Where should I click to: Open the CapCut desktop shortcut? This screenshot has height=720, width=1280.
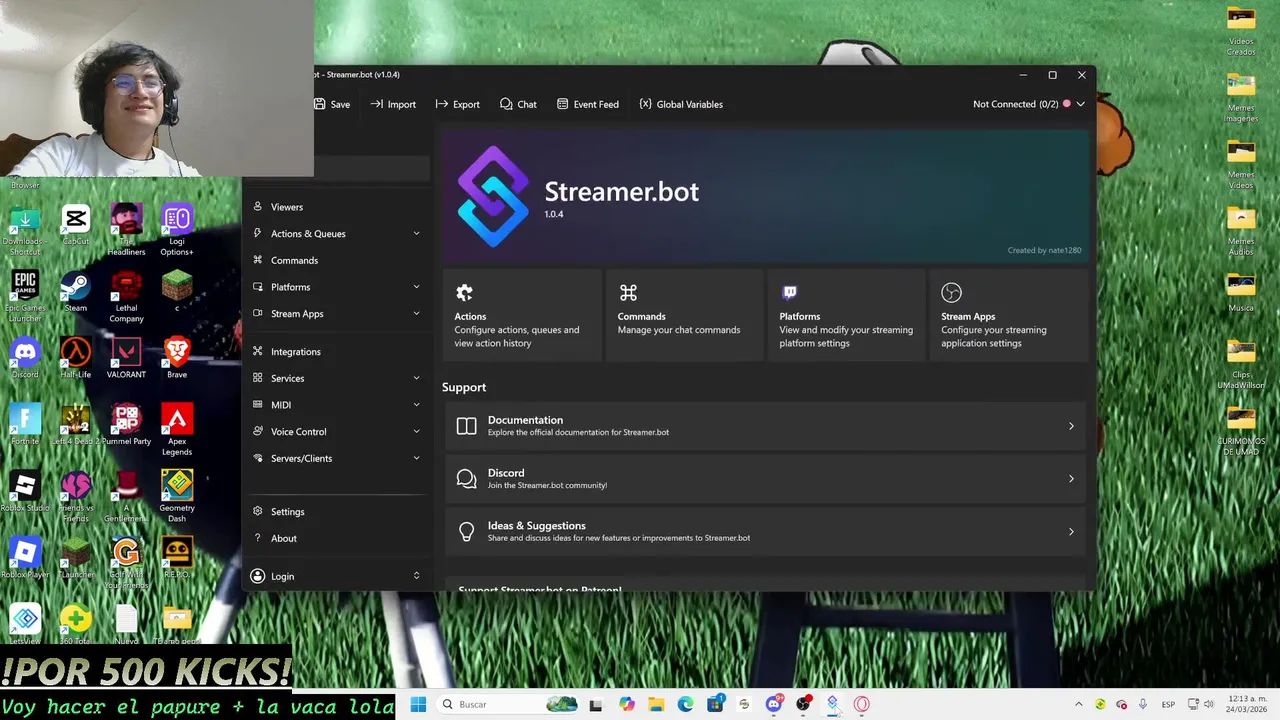click(x=76, y=224)
